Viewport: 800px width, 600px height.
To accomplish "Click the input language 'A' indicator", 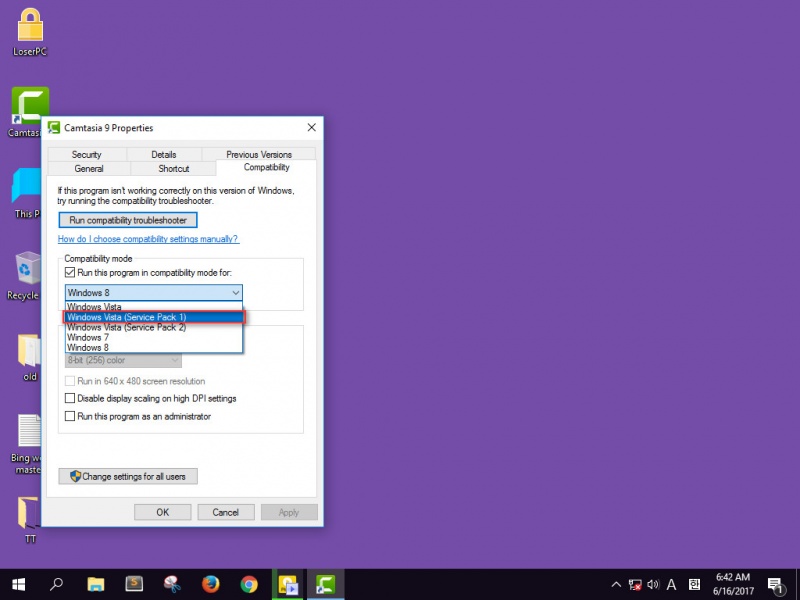I will coord(671,585).
